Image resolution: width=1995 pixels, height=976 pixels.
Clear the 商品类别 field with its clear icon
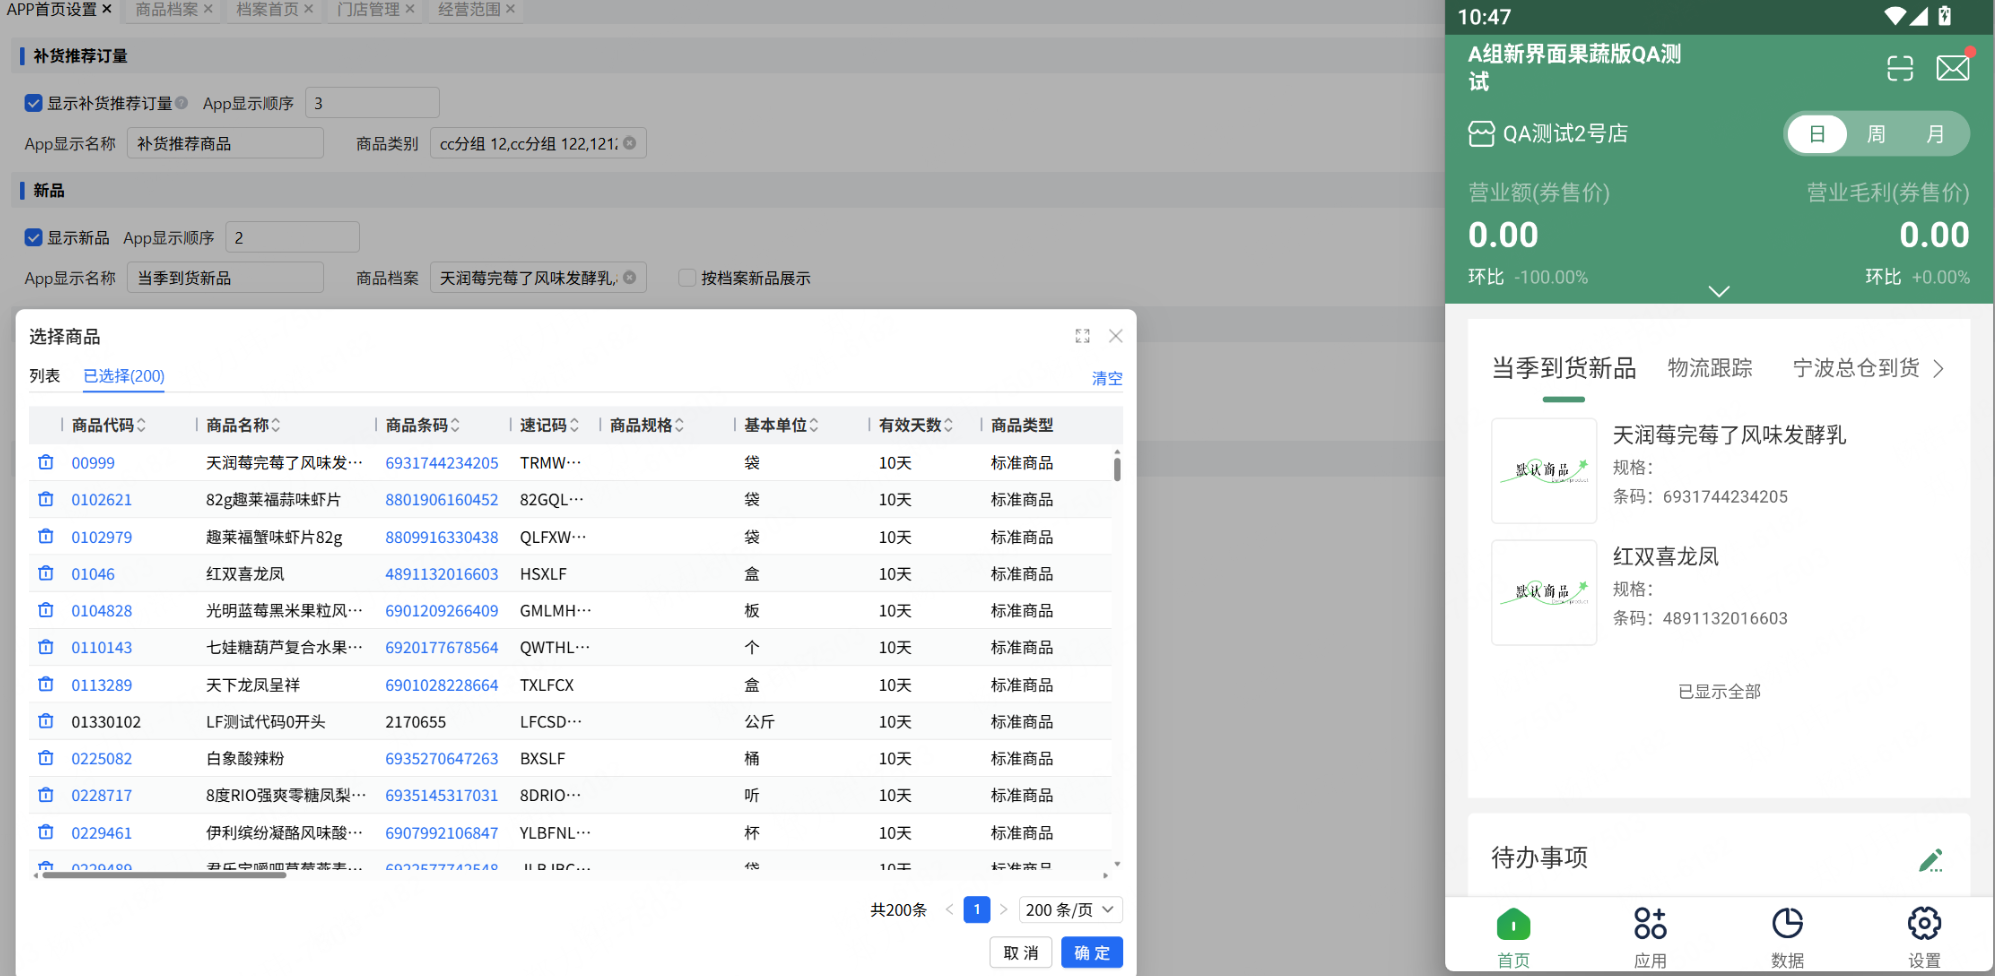tap(630, 143)
